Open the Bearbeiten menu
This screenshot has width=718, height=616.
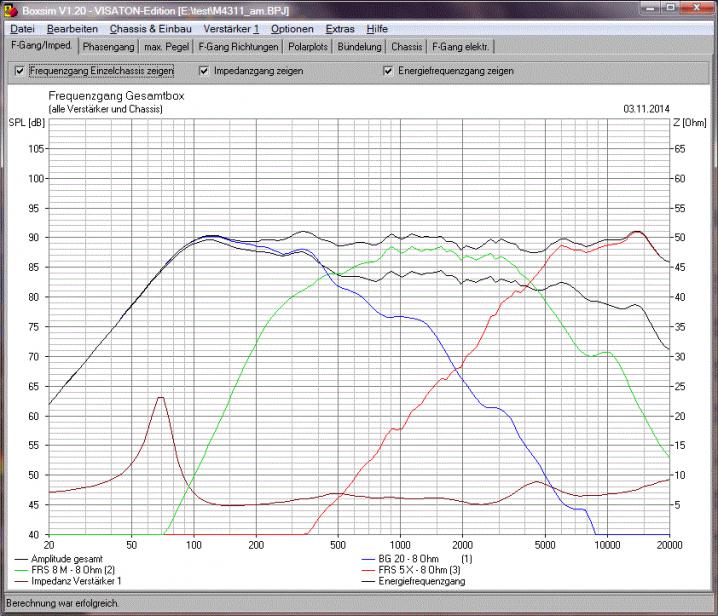pos(72,29)
